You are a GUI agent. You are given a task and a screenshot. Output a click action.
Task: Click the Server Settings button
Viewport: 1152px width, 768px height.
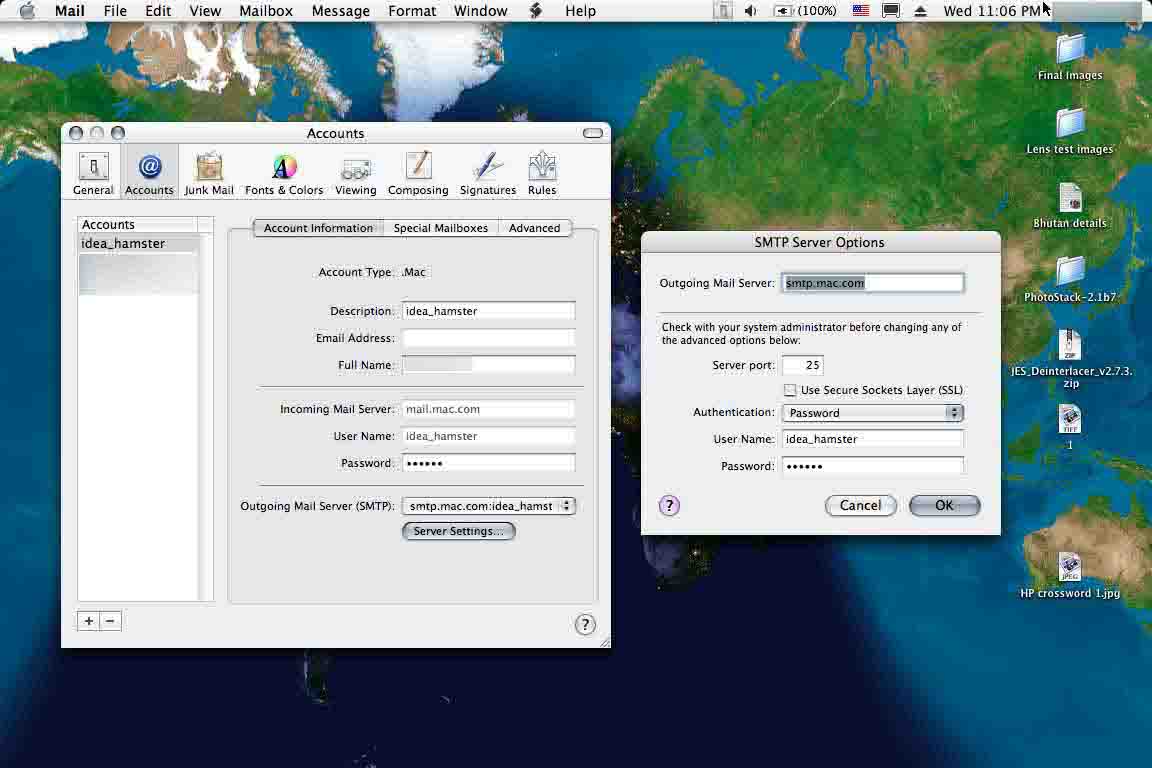point(458,531)
